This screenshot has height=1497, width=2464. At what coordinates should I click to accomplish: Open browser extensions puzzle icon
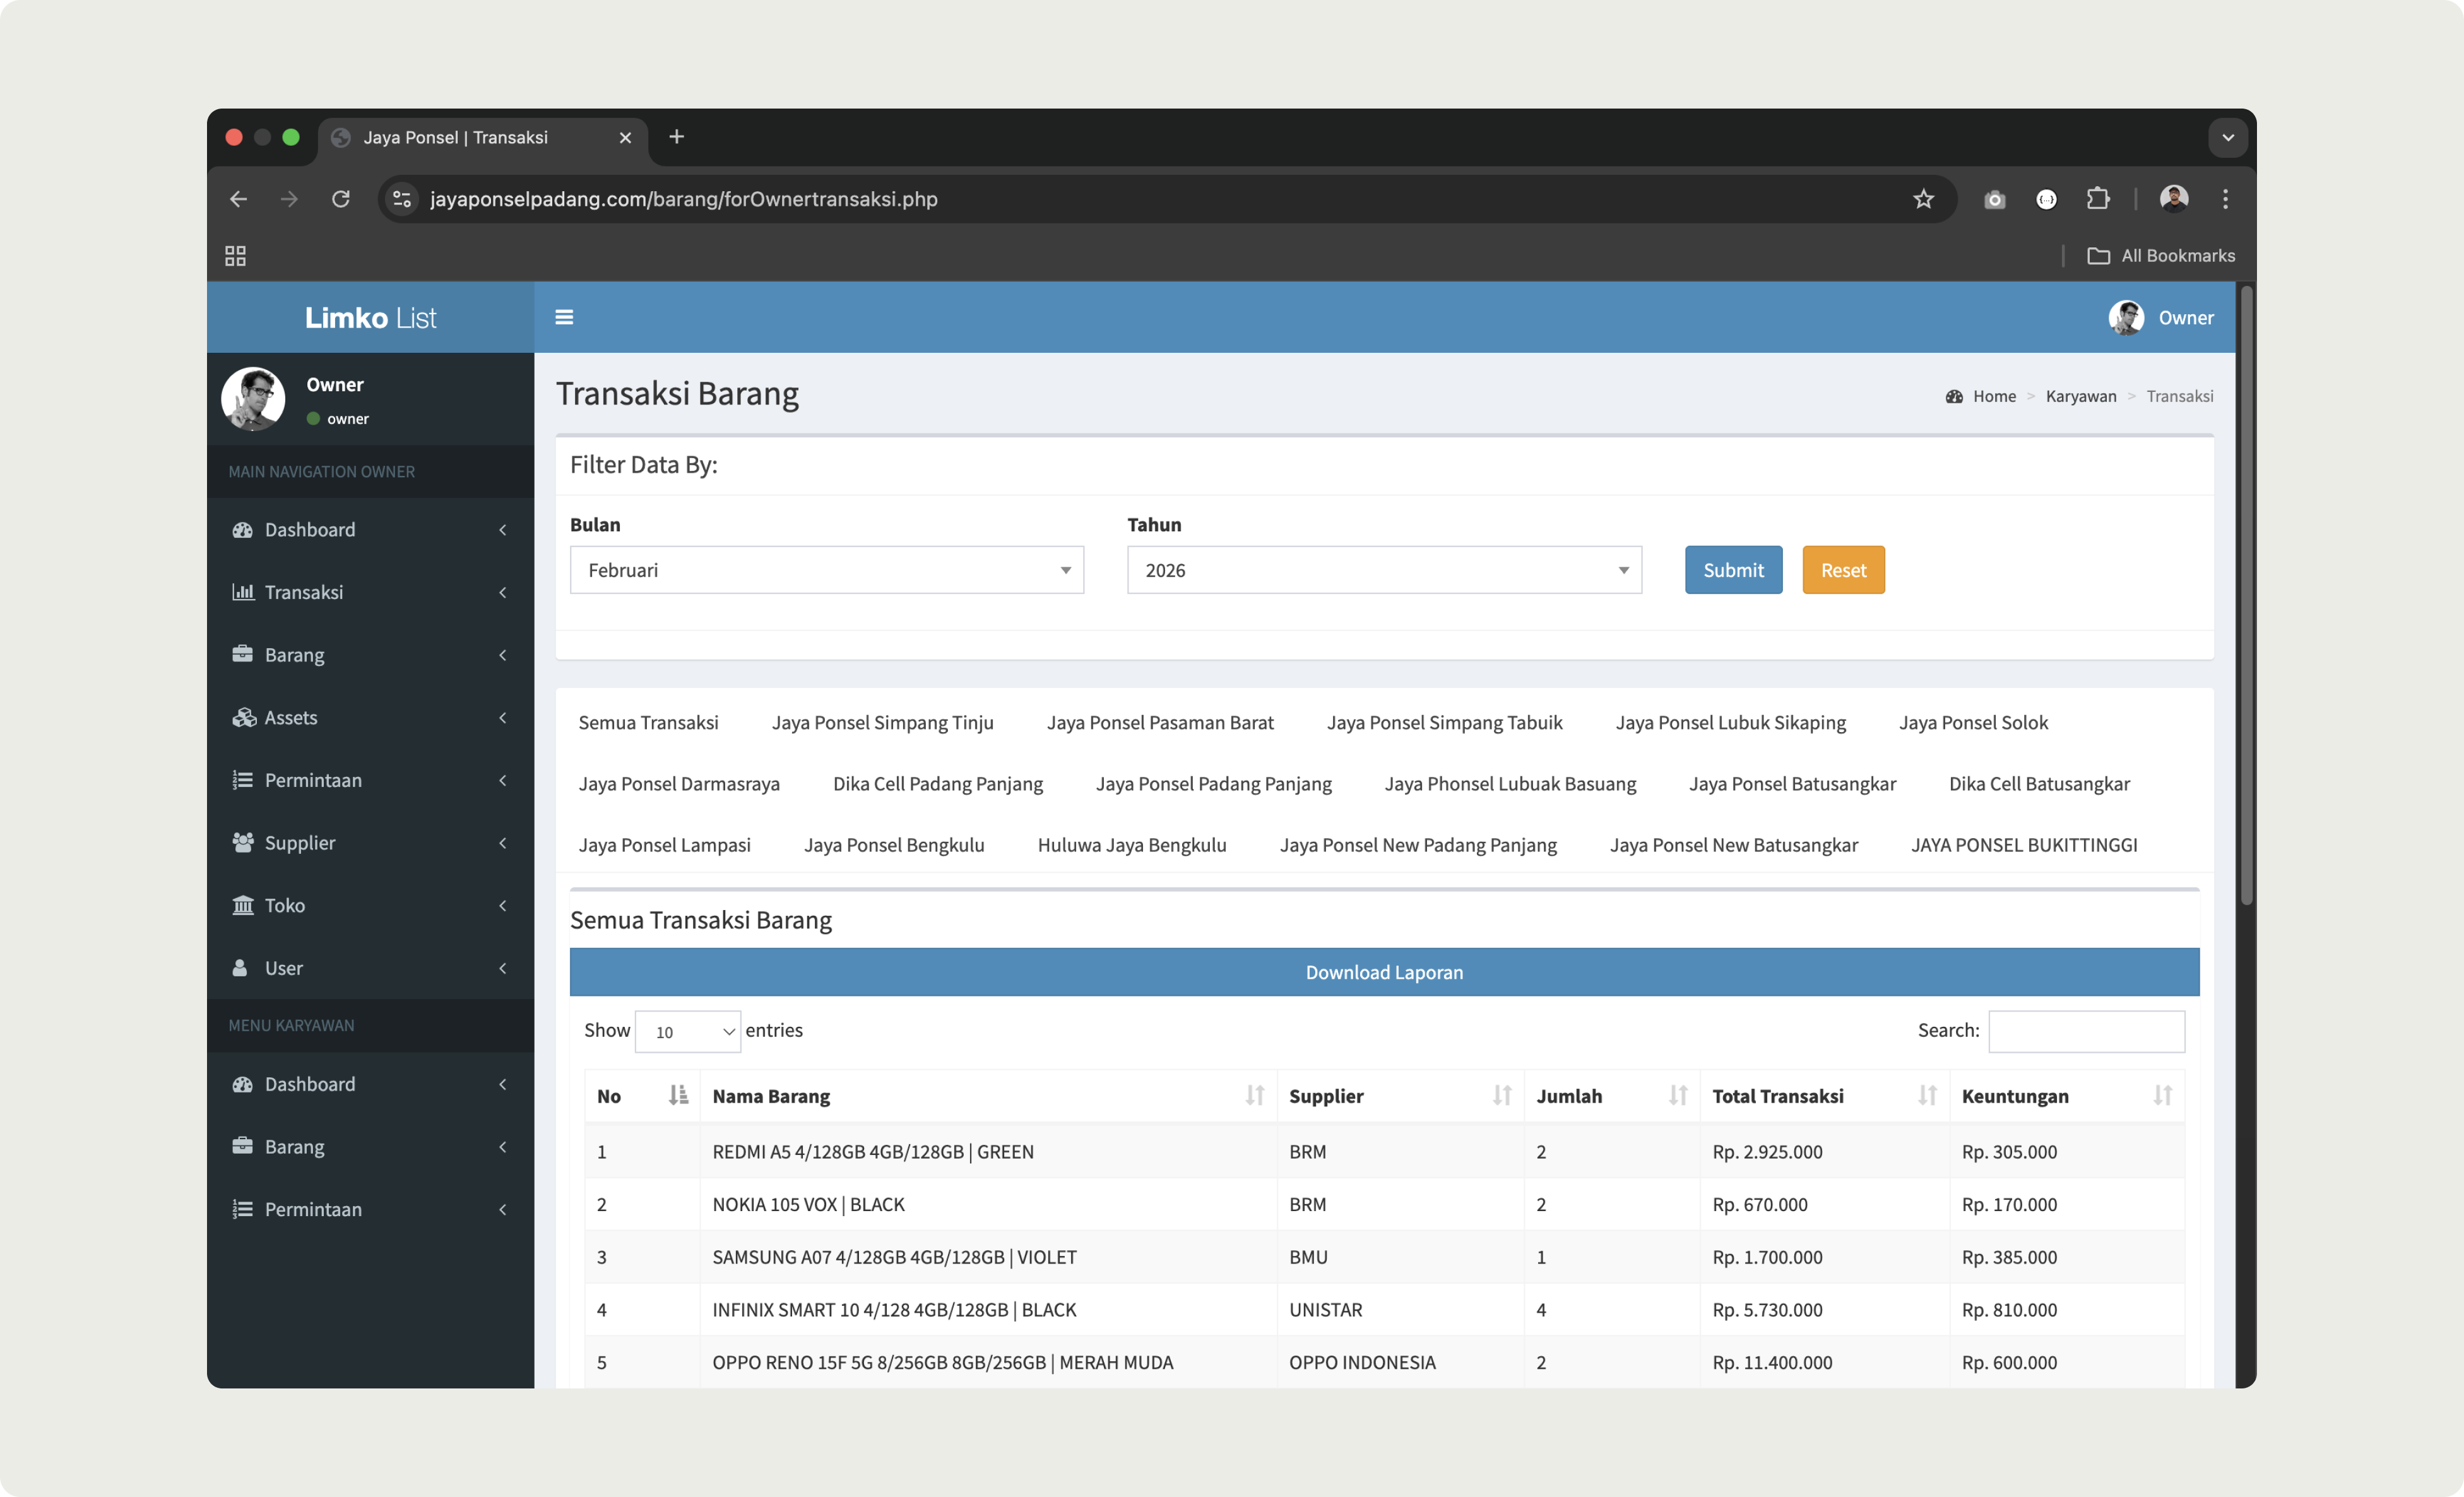pos(2098,199)
